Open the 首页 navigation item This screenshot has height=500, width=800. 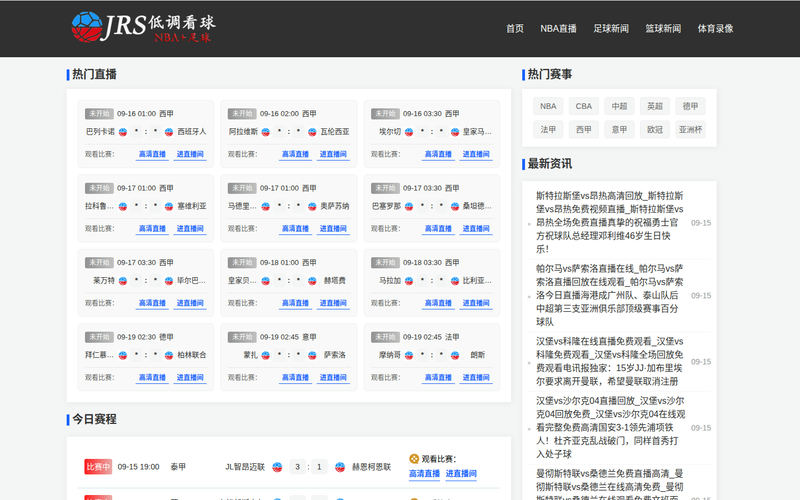[x=515, y=29]
